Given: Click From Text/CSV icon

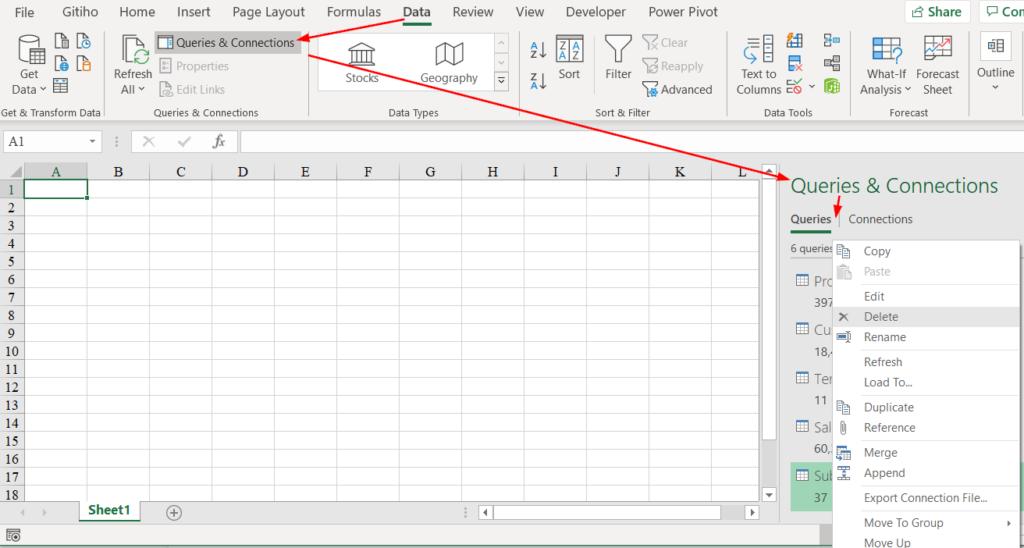Looking at the screenshot, I should 61,41.
